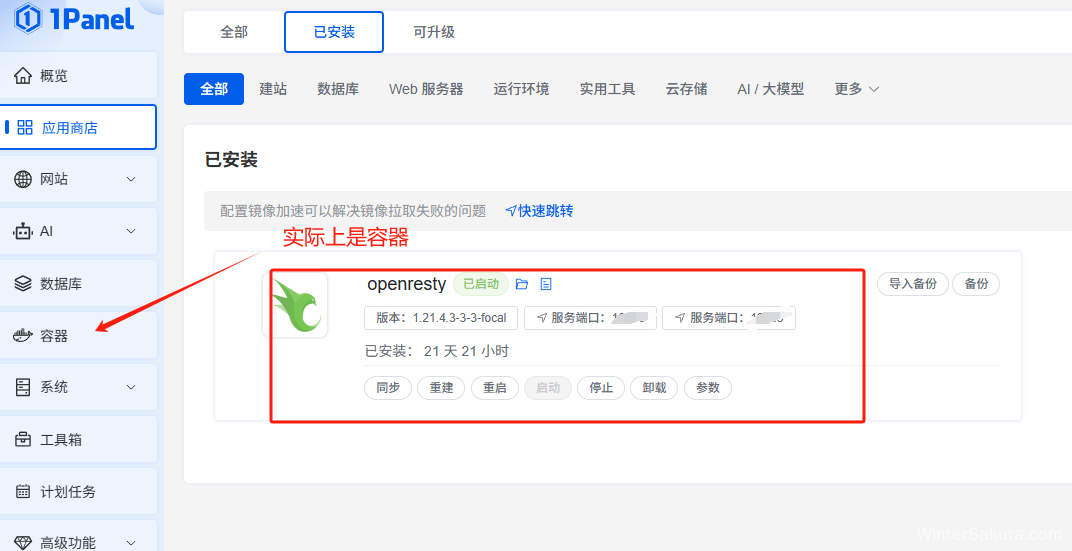This screenshot has width=1072, height=551.
Task: Click the diamond icon beside 高级功能
Action: coord(23,543)
